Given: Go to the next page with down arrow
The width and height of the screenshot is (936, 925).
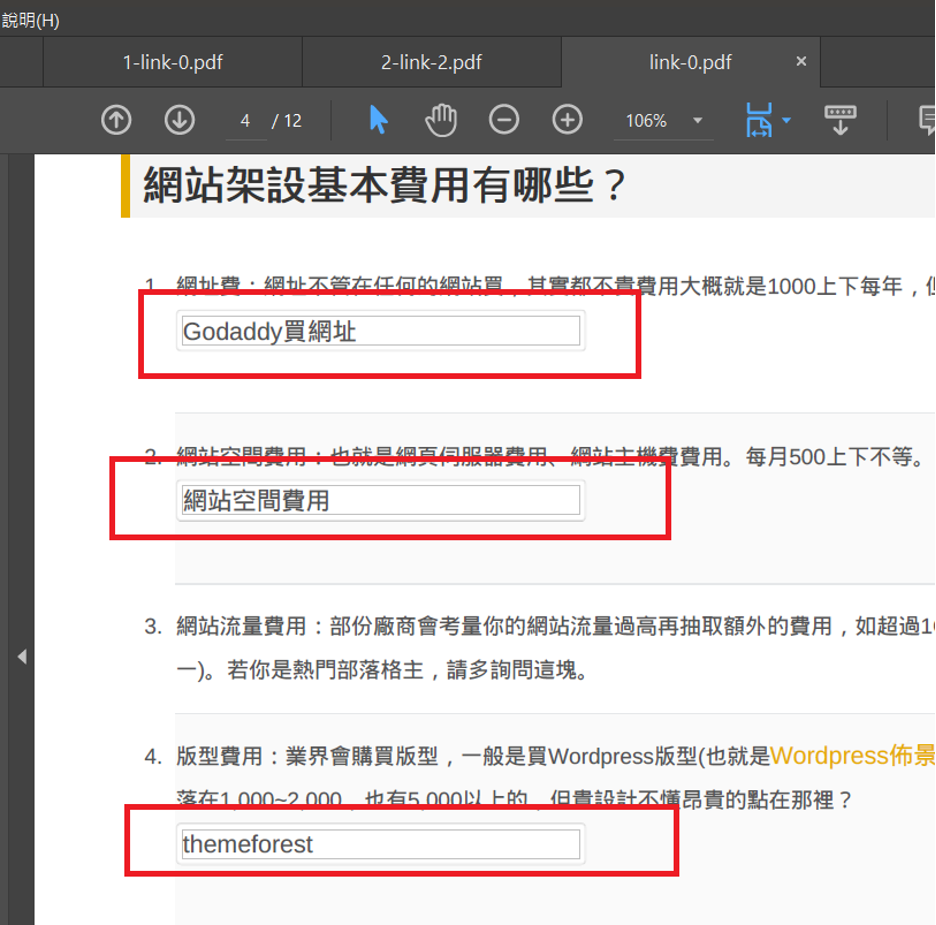Looking at the screenshot, I should tap(179, 120).
